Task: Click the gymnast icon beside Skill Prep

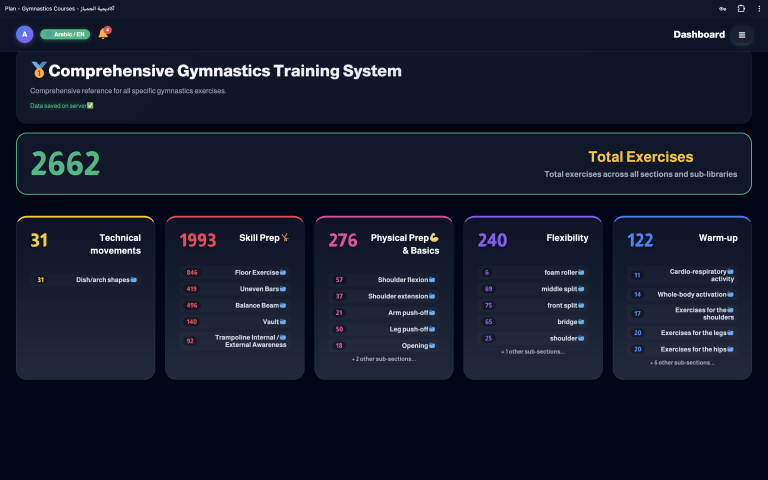Action: [285, 238]
